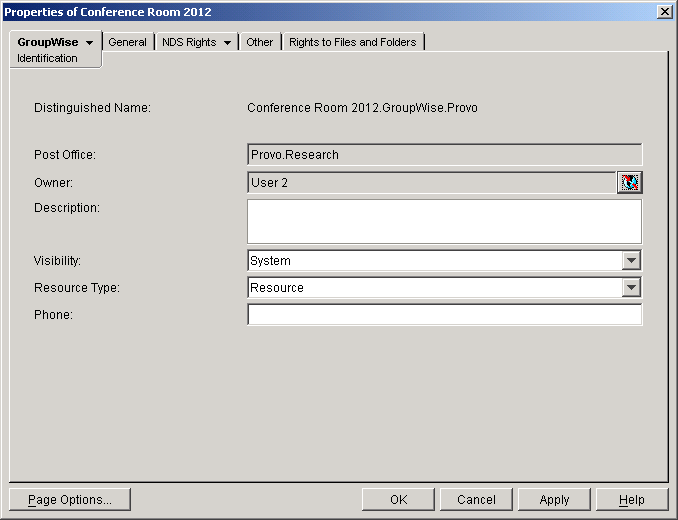
Task: Click the Resource Type label
Action: 77,287
